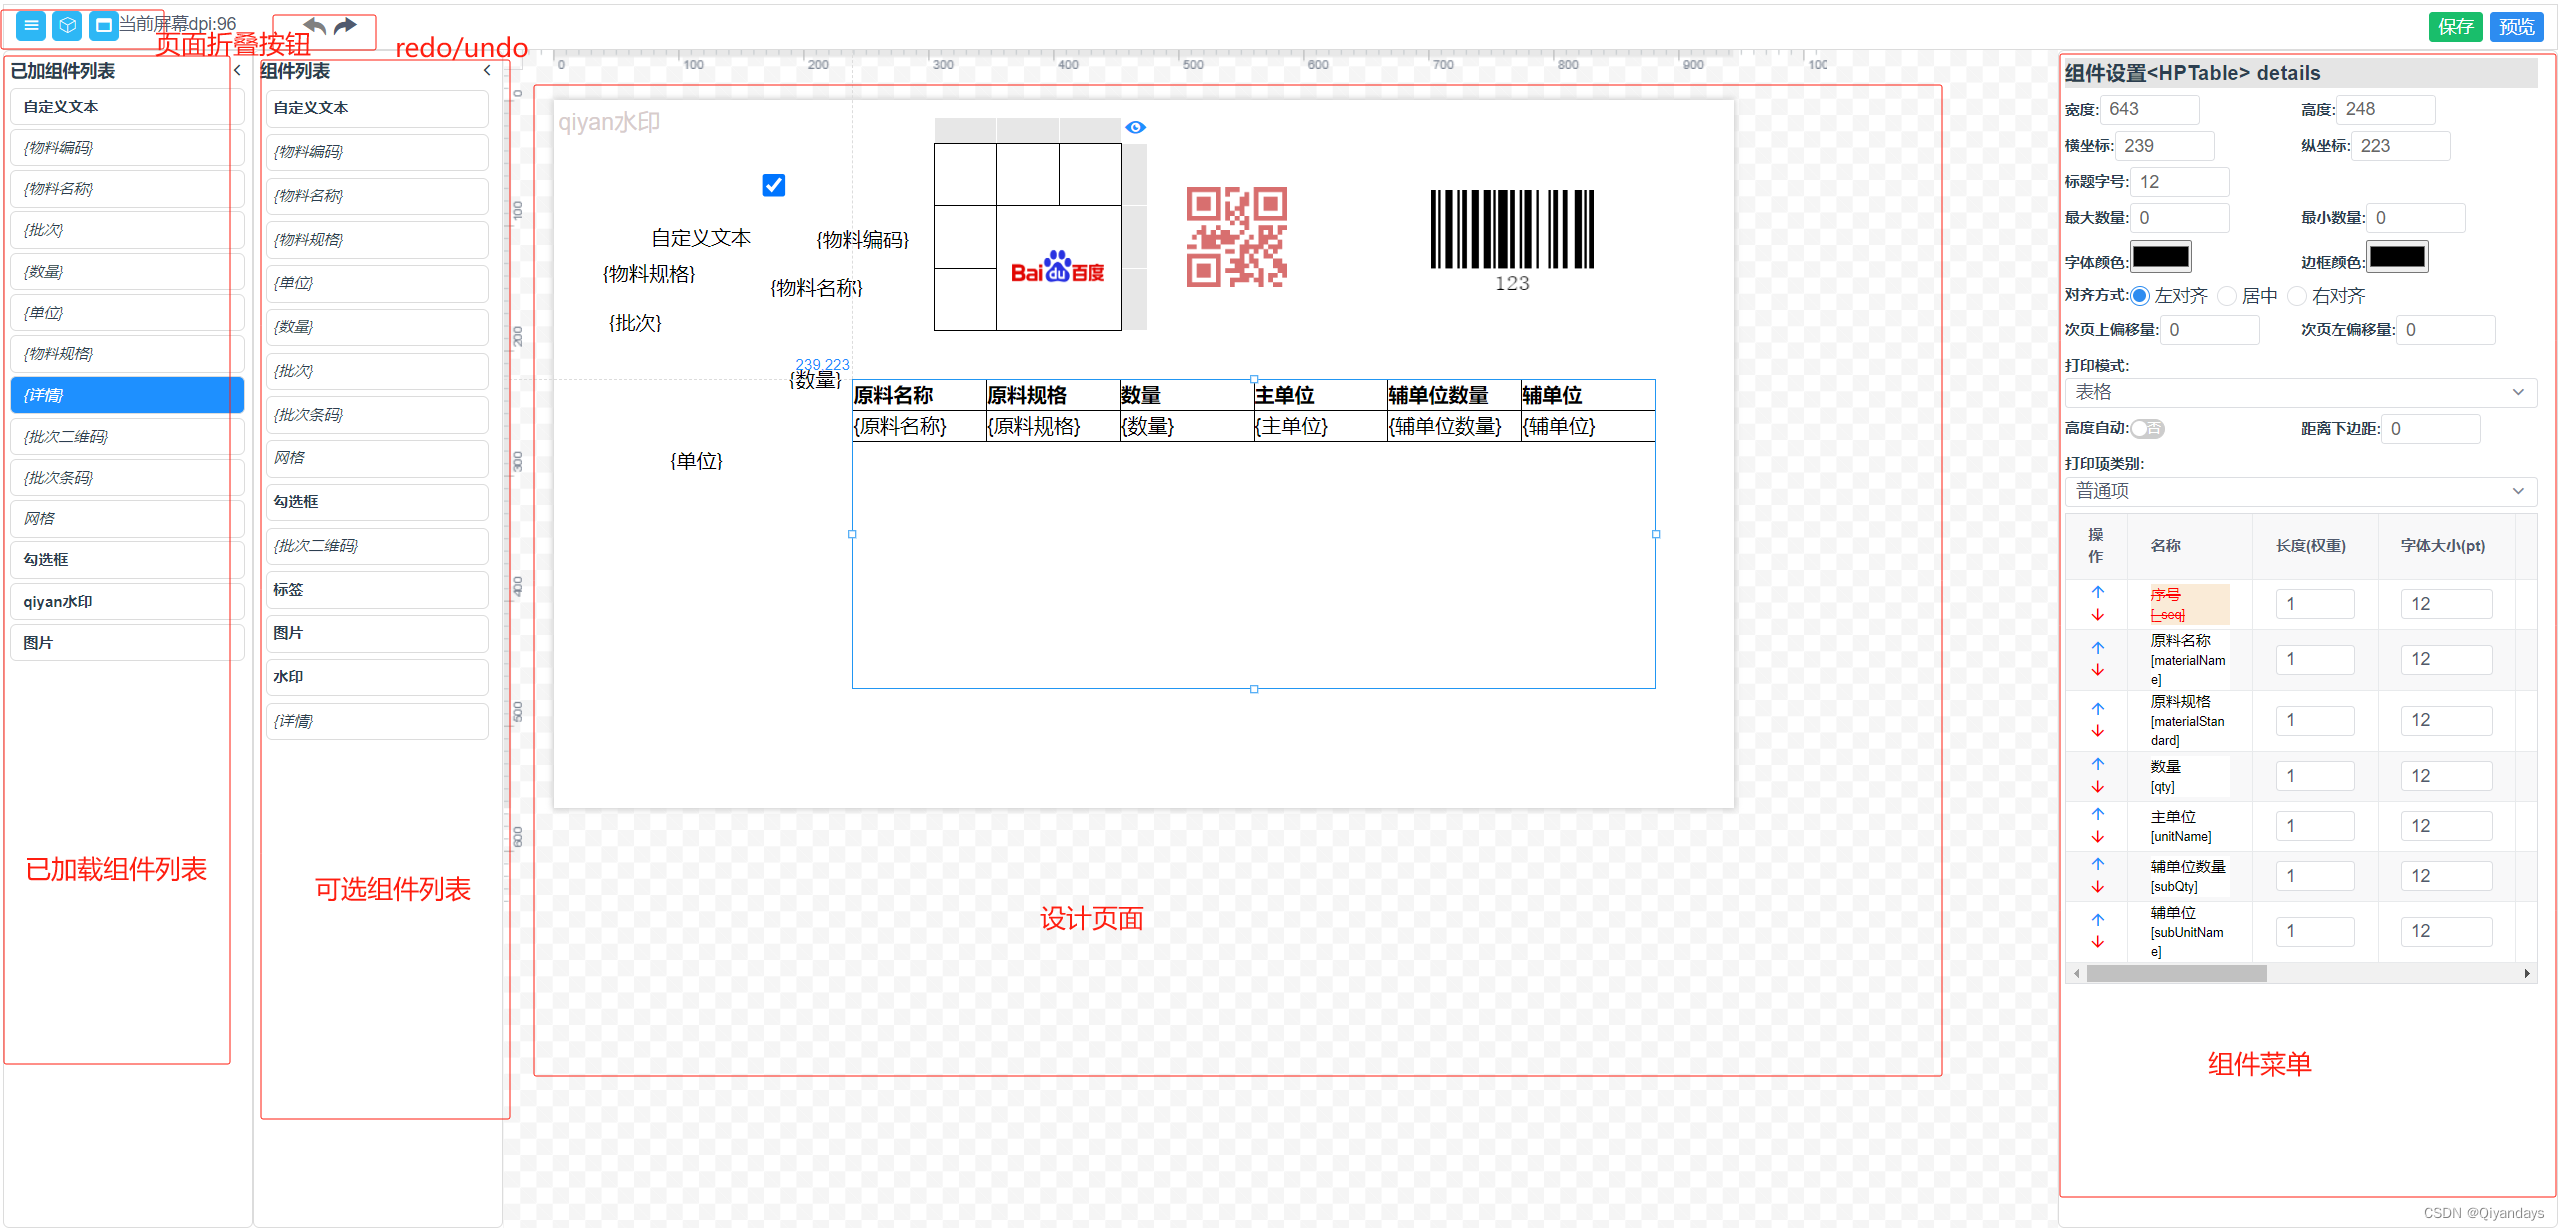Click down arrow for 原料规格 row
The width and height of the screenshot is (2560, 1230).
[2098, 732]
